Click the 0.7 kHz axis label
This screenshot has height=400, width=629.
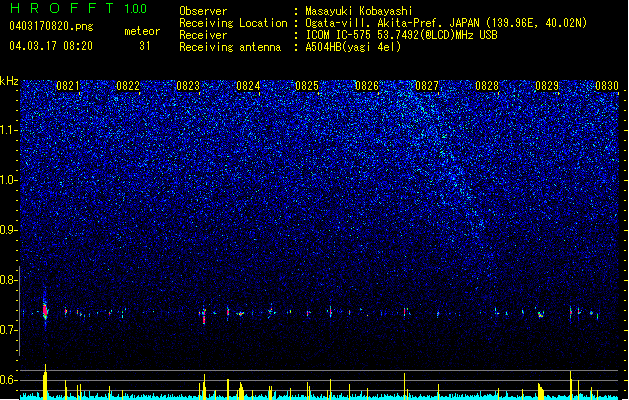pyautogui.click(x=9, y=330)
